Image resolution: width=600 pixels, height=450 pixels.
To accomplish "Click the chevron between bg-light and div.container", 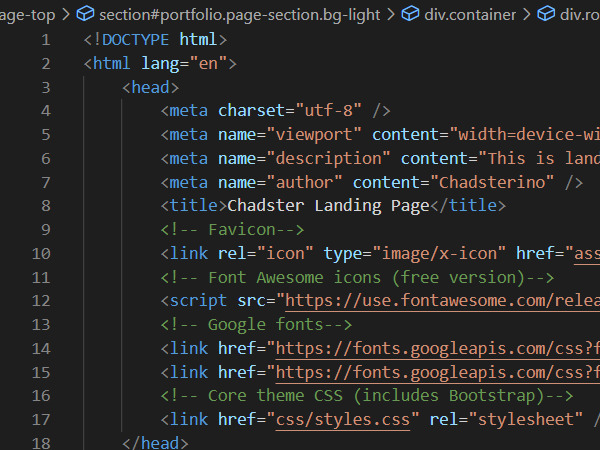I will (390, 14).
